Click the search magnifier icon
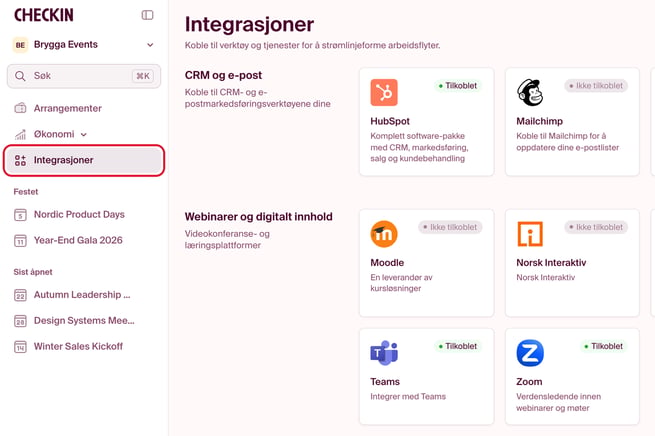655x436 pixels. point(20,76)
